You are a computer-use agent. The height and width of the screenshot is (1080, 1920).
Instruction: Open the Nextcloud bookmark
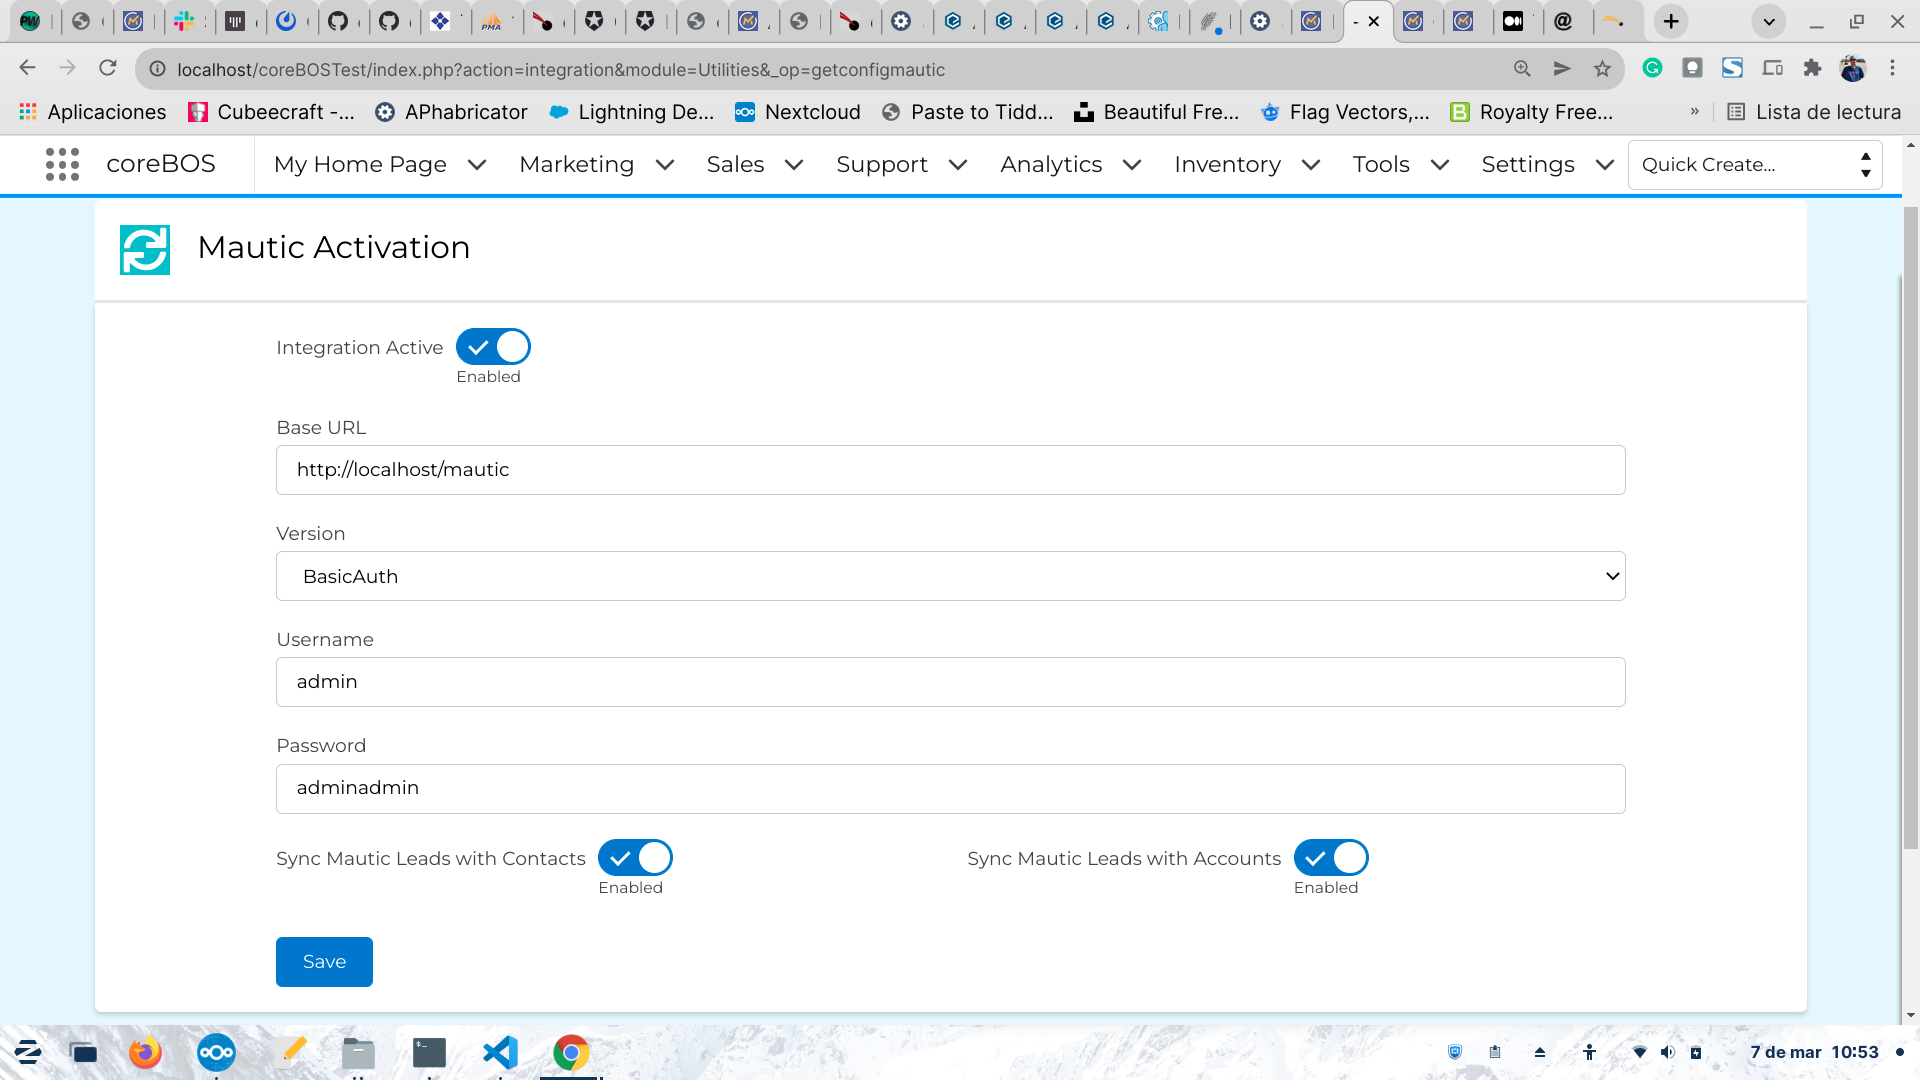pos(798,112)
